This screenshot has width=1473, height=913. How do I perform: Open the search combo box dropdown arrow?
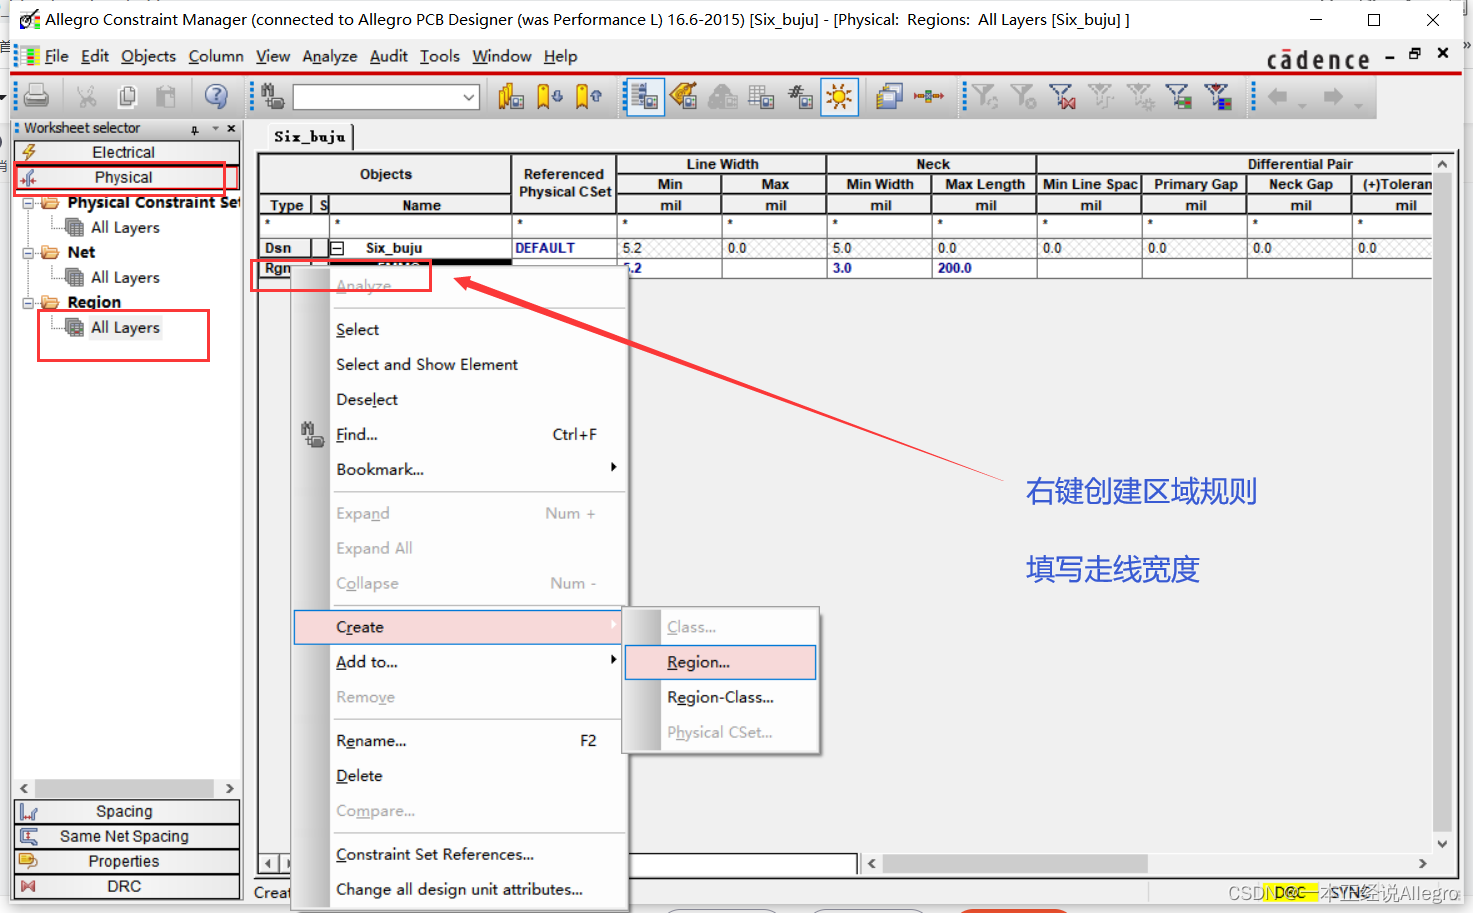469,97
